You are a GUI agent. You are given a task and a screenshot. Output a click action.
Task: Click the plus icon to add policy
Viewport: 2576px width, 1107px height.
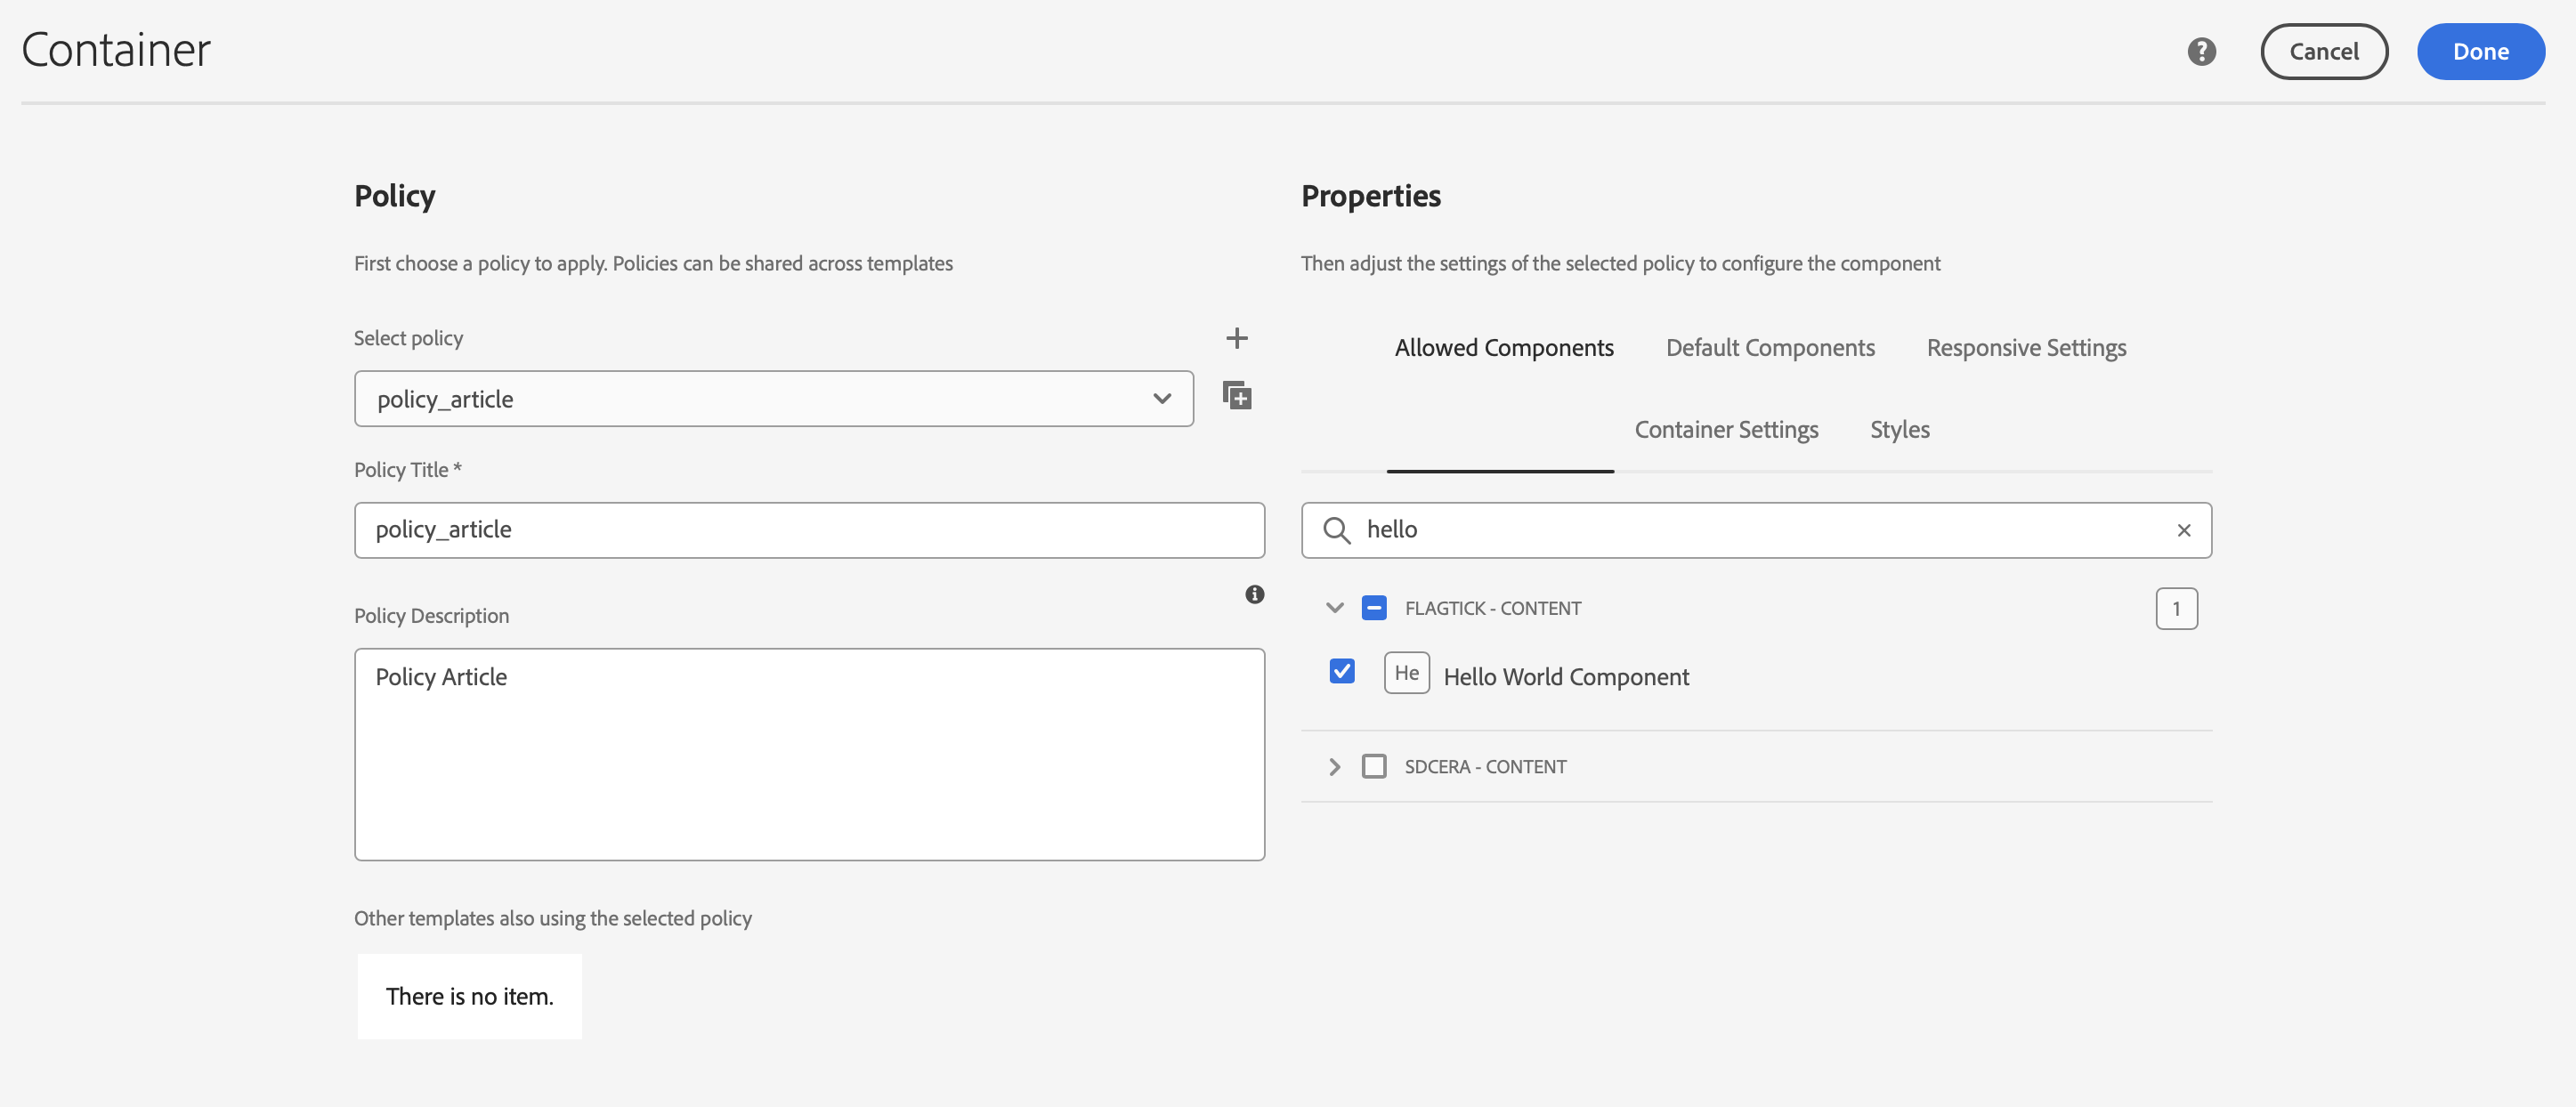[x=1236, y=338]
